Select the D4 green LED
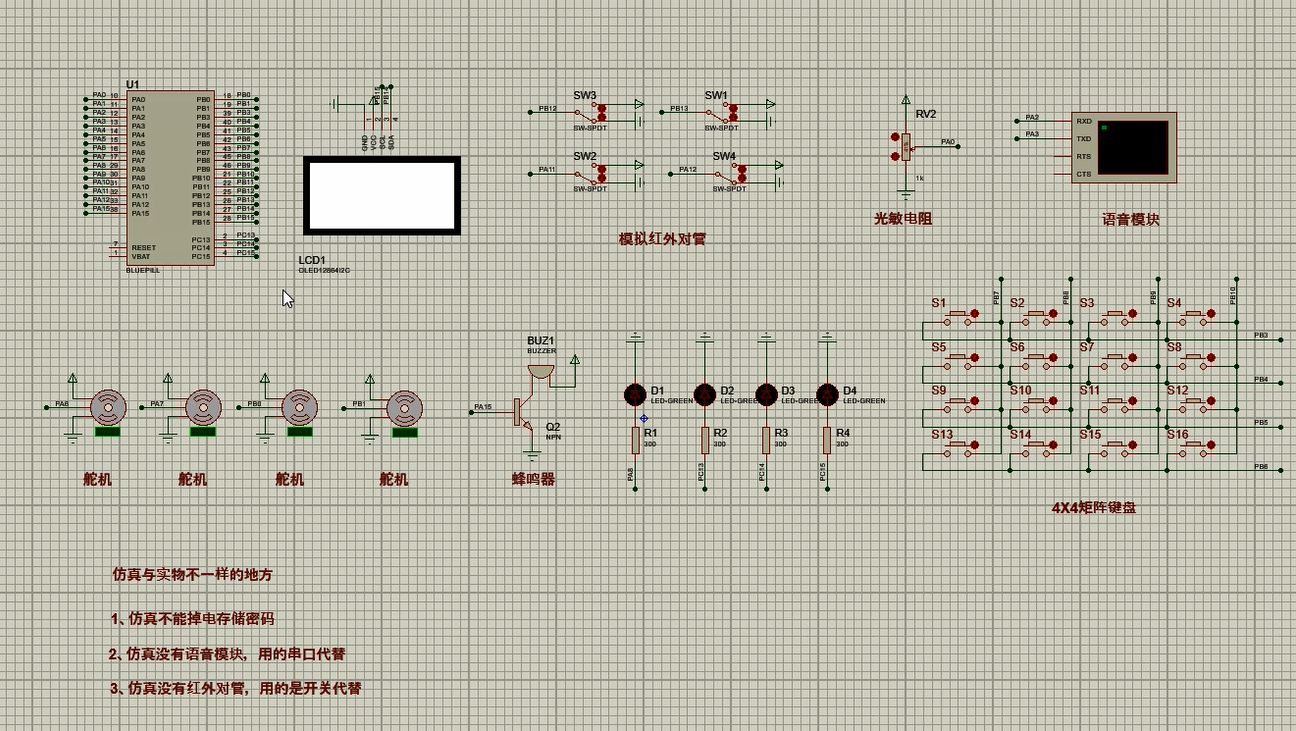Screen dimensions: 1296x731 [x=827, y=394]
